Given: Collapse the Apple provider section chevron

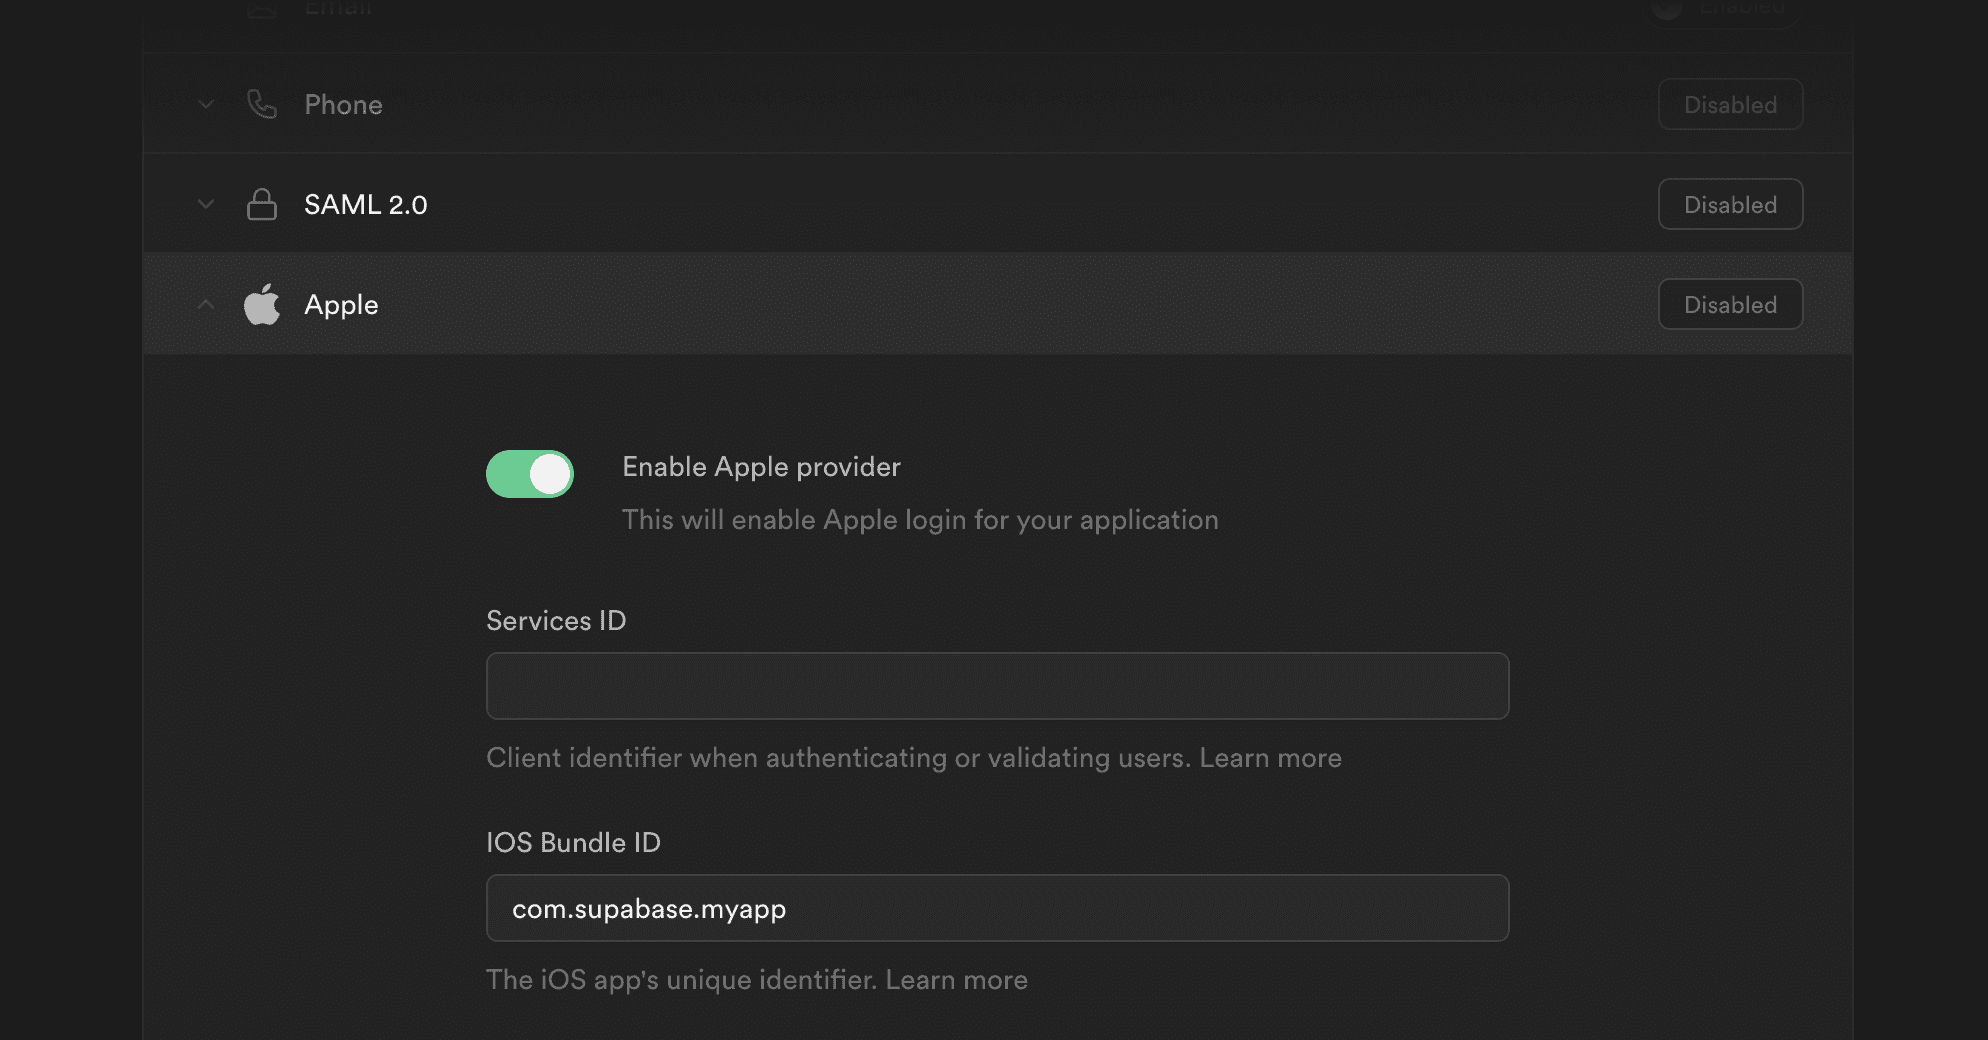Looking at the screenshot, I should pyautogui.click(x=206, y=304).
